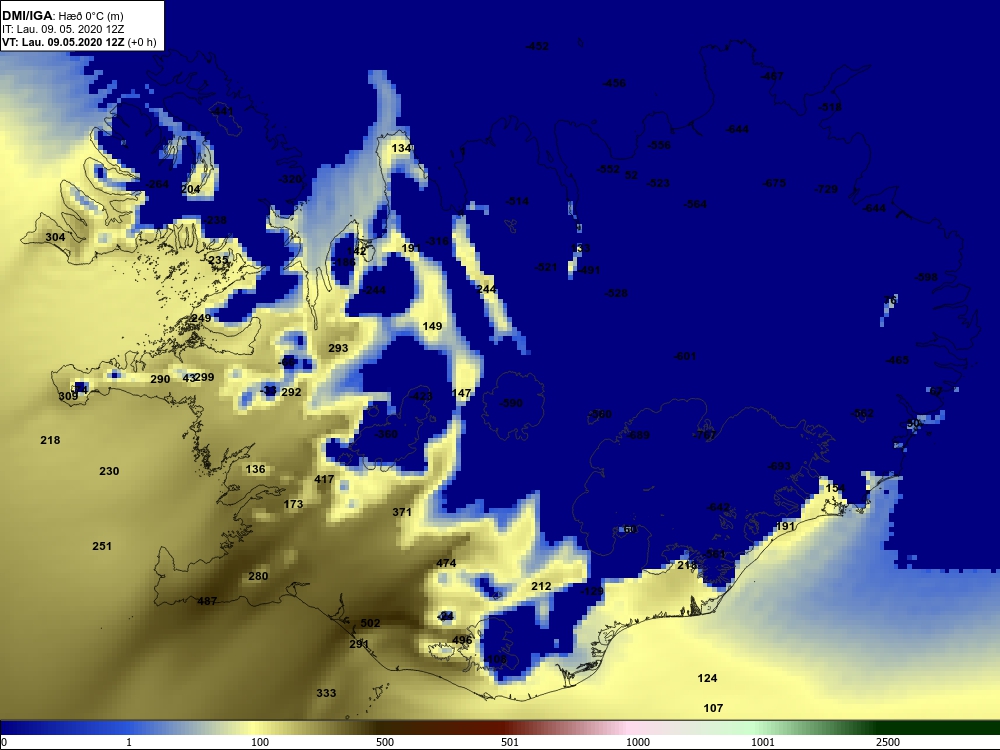The image size is (1000, 750).
Task: Click the value 147 on the map
Action: [x=461, y=393]
